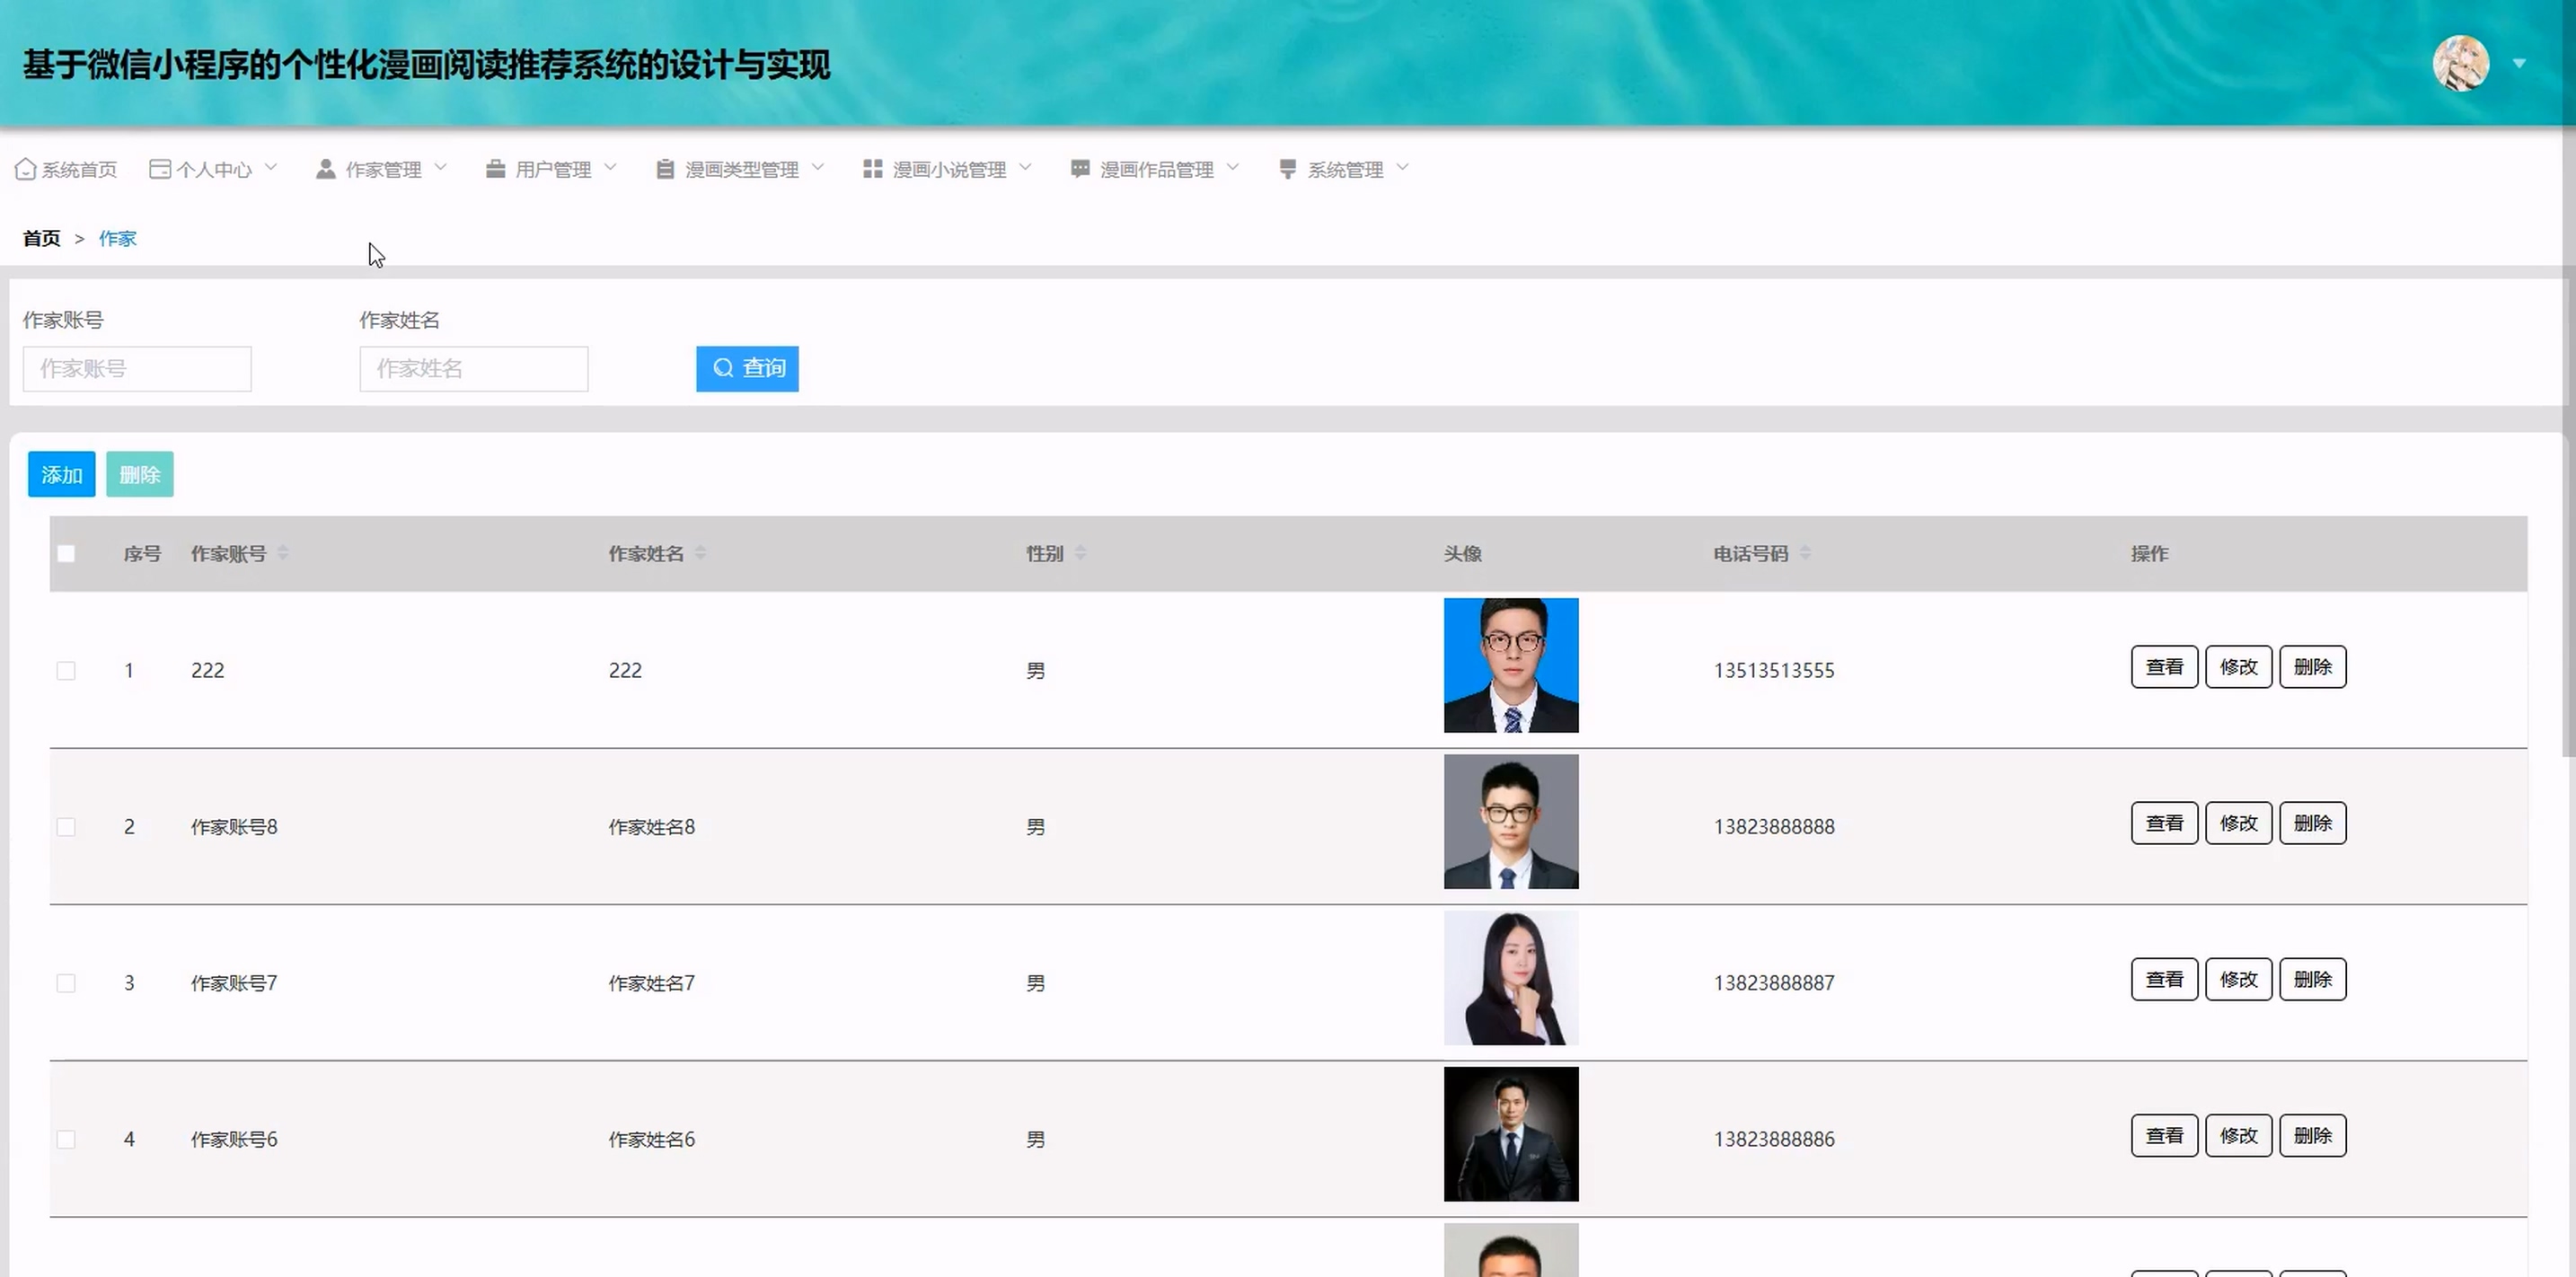
Task: Click the 添加 button to add a writer
Action: [x=61, y=474]
